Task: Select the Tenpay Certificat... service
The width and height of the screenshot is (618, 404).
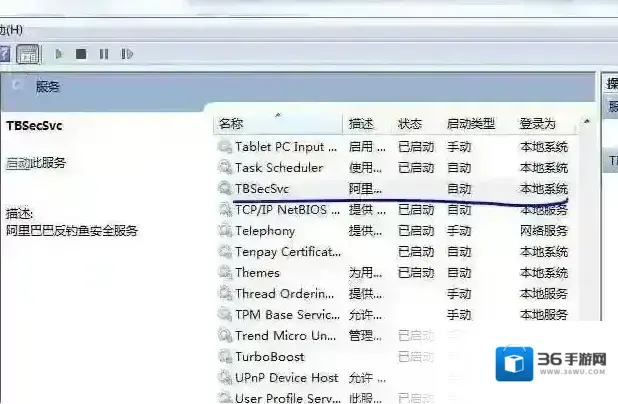Action: [394, 251]
